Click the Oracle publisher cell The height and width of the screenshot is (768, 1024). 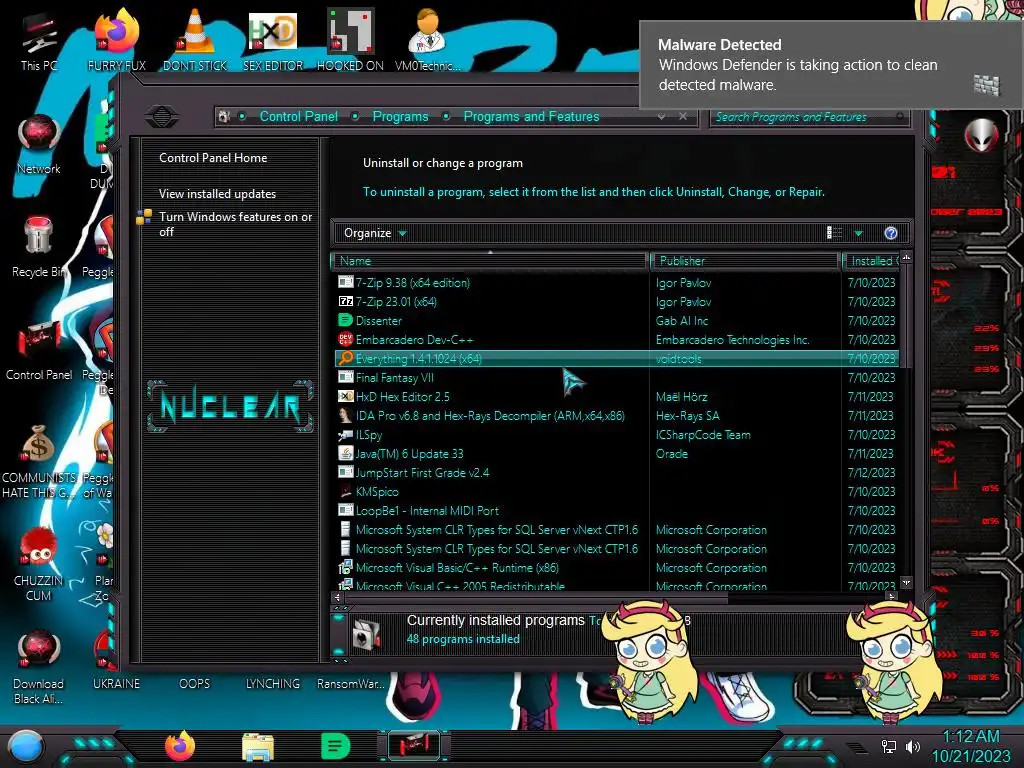pos(671,453)
